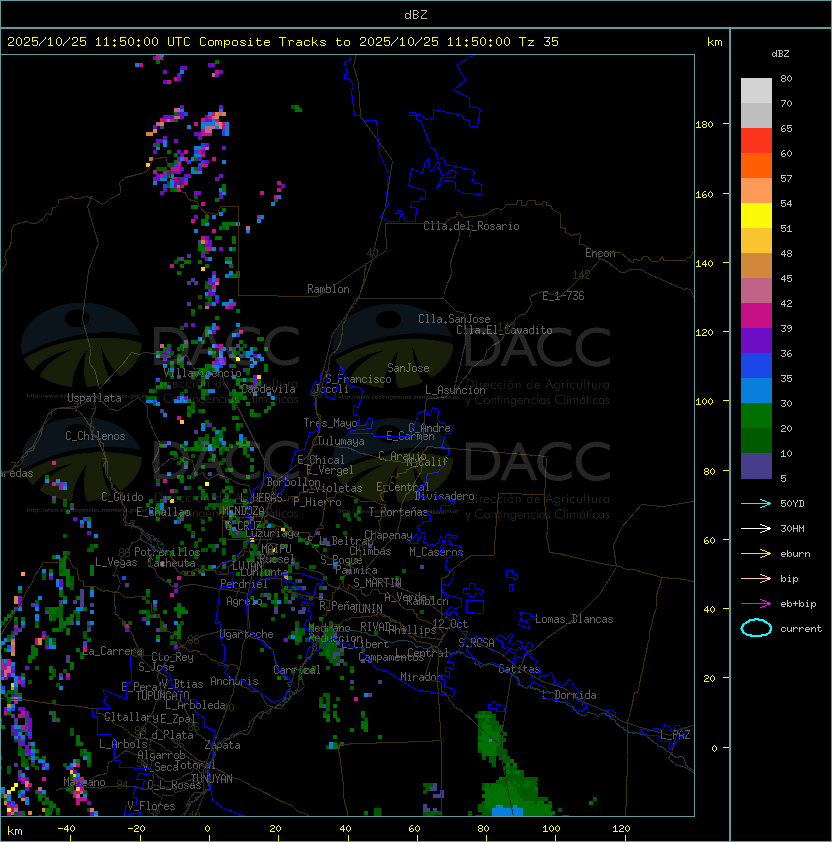Pick the light gray swatch between 80 and 70

[x=756, y=90]
